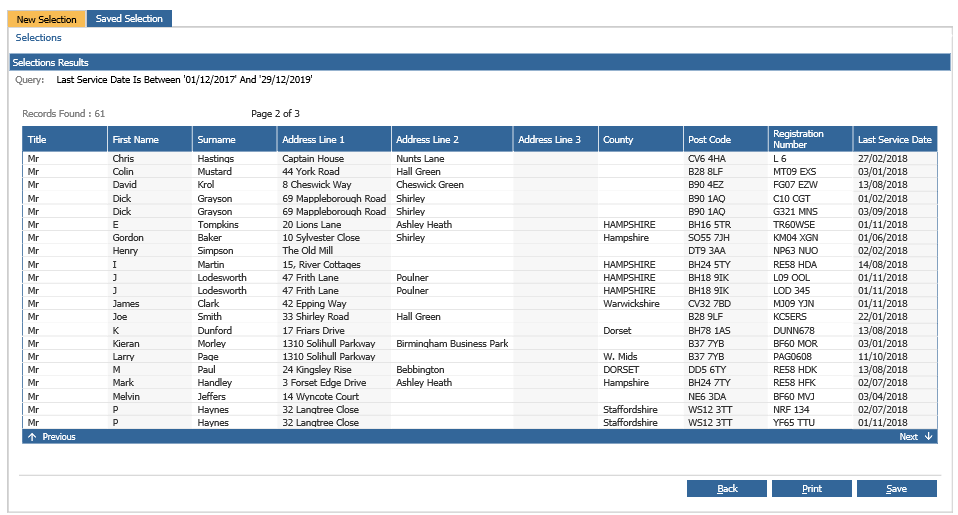Switch to the New Selection tab
The image size is (958, 515).
point(46,19)
